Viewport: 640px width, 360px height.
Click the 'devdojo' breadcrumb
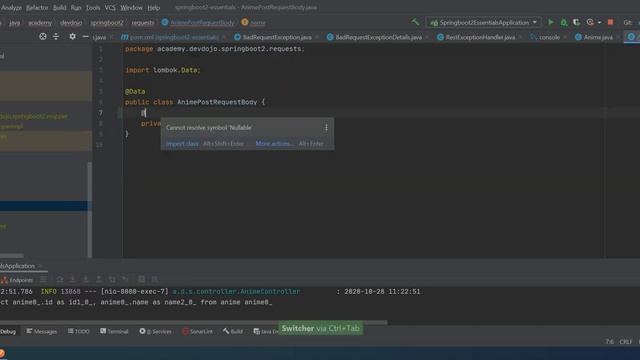(71, 23)
